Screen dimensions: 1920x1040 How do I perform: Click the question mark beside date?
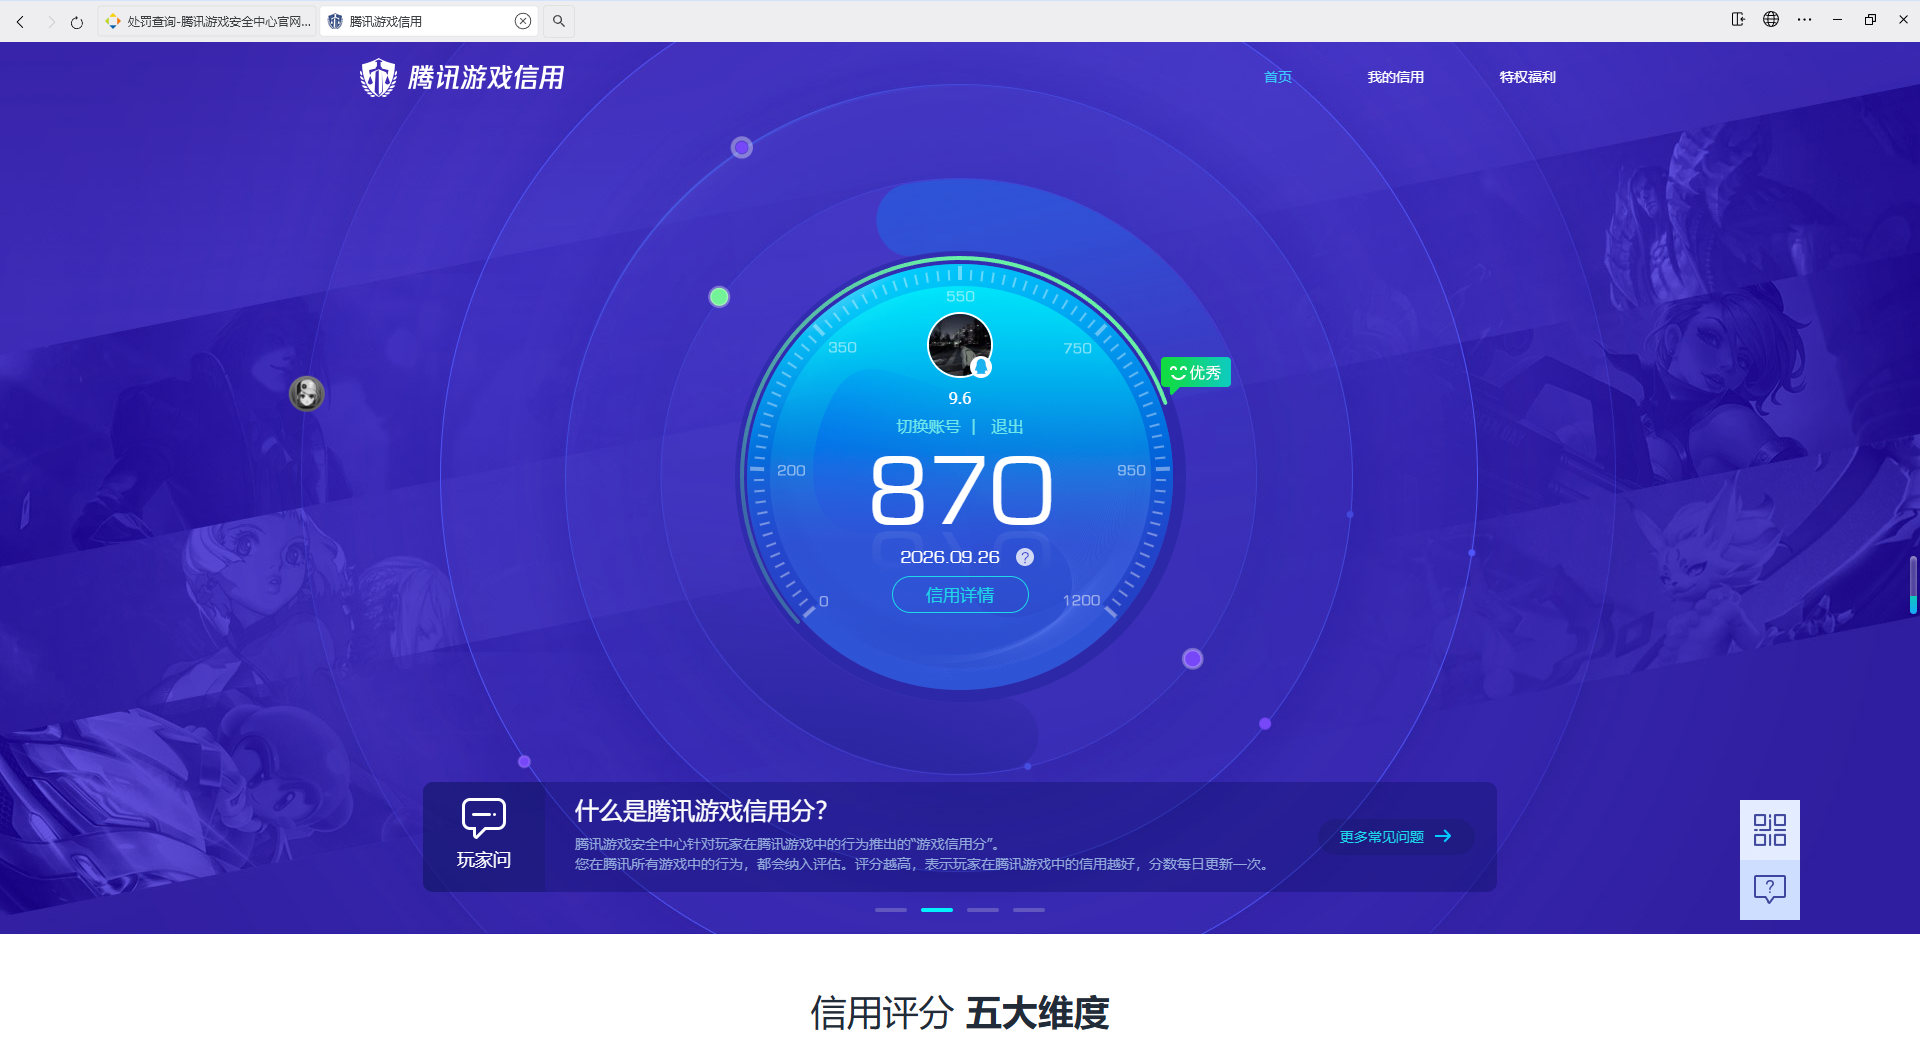[1025, 557]
